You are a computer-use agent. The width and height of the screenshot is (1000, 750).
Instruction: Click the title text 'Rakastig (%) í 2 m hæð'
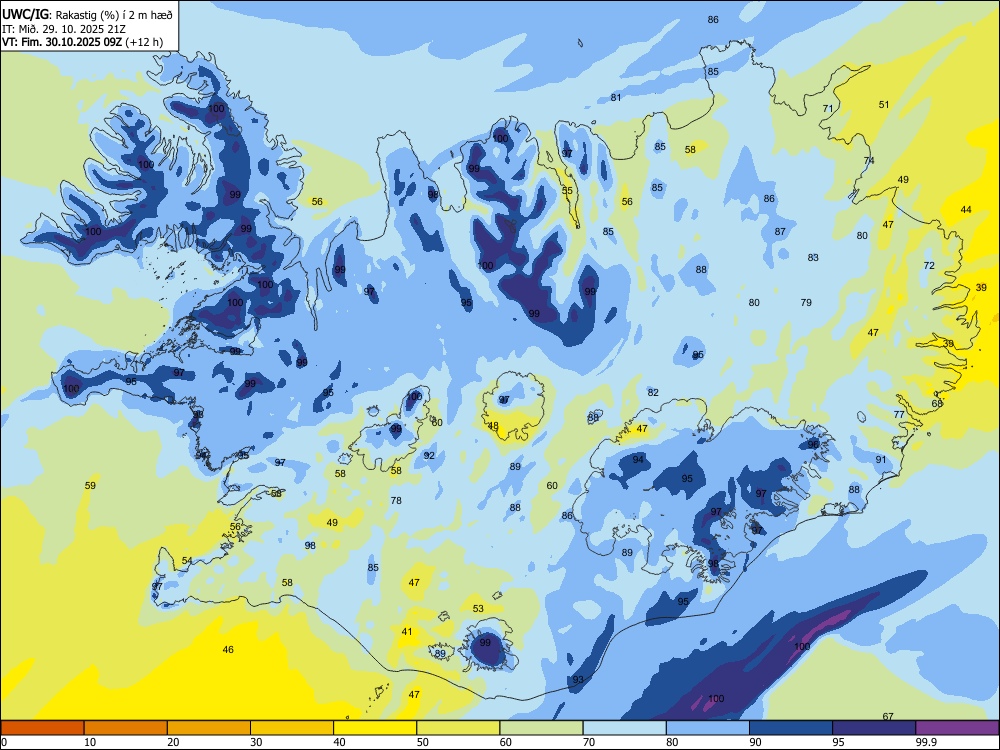(x=115, y=15)
